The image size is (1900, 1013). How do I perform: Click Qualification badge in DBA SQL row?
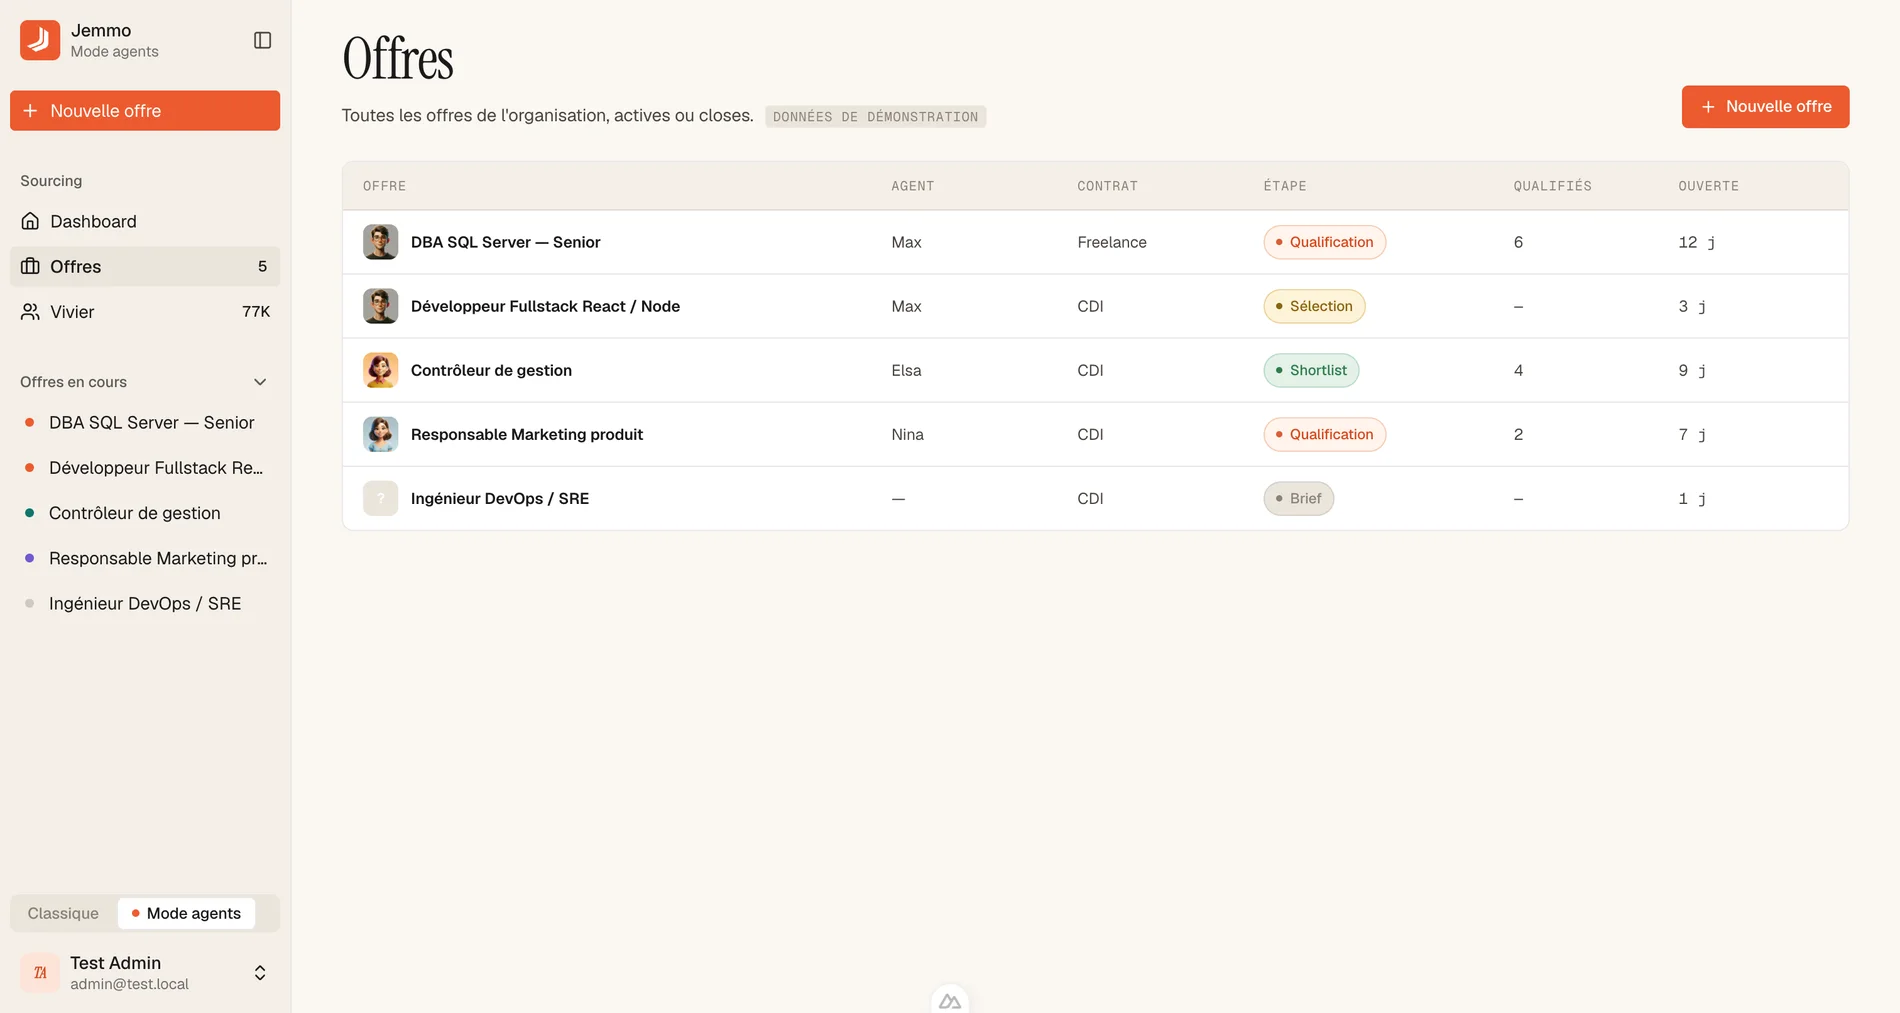(1324, 242)
